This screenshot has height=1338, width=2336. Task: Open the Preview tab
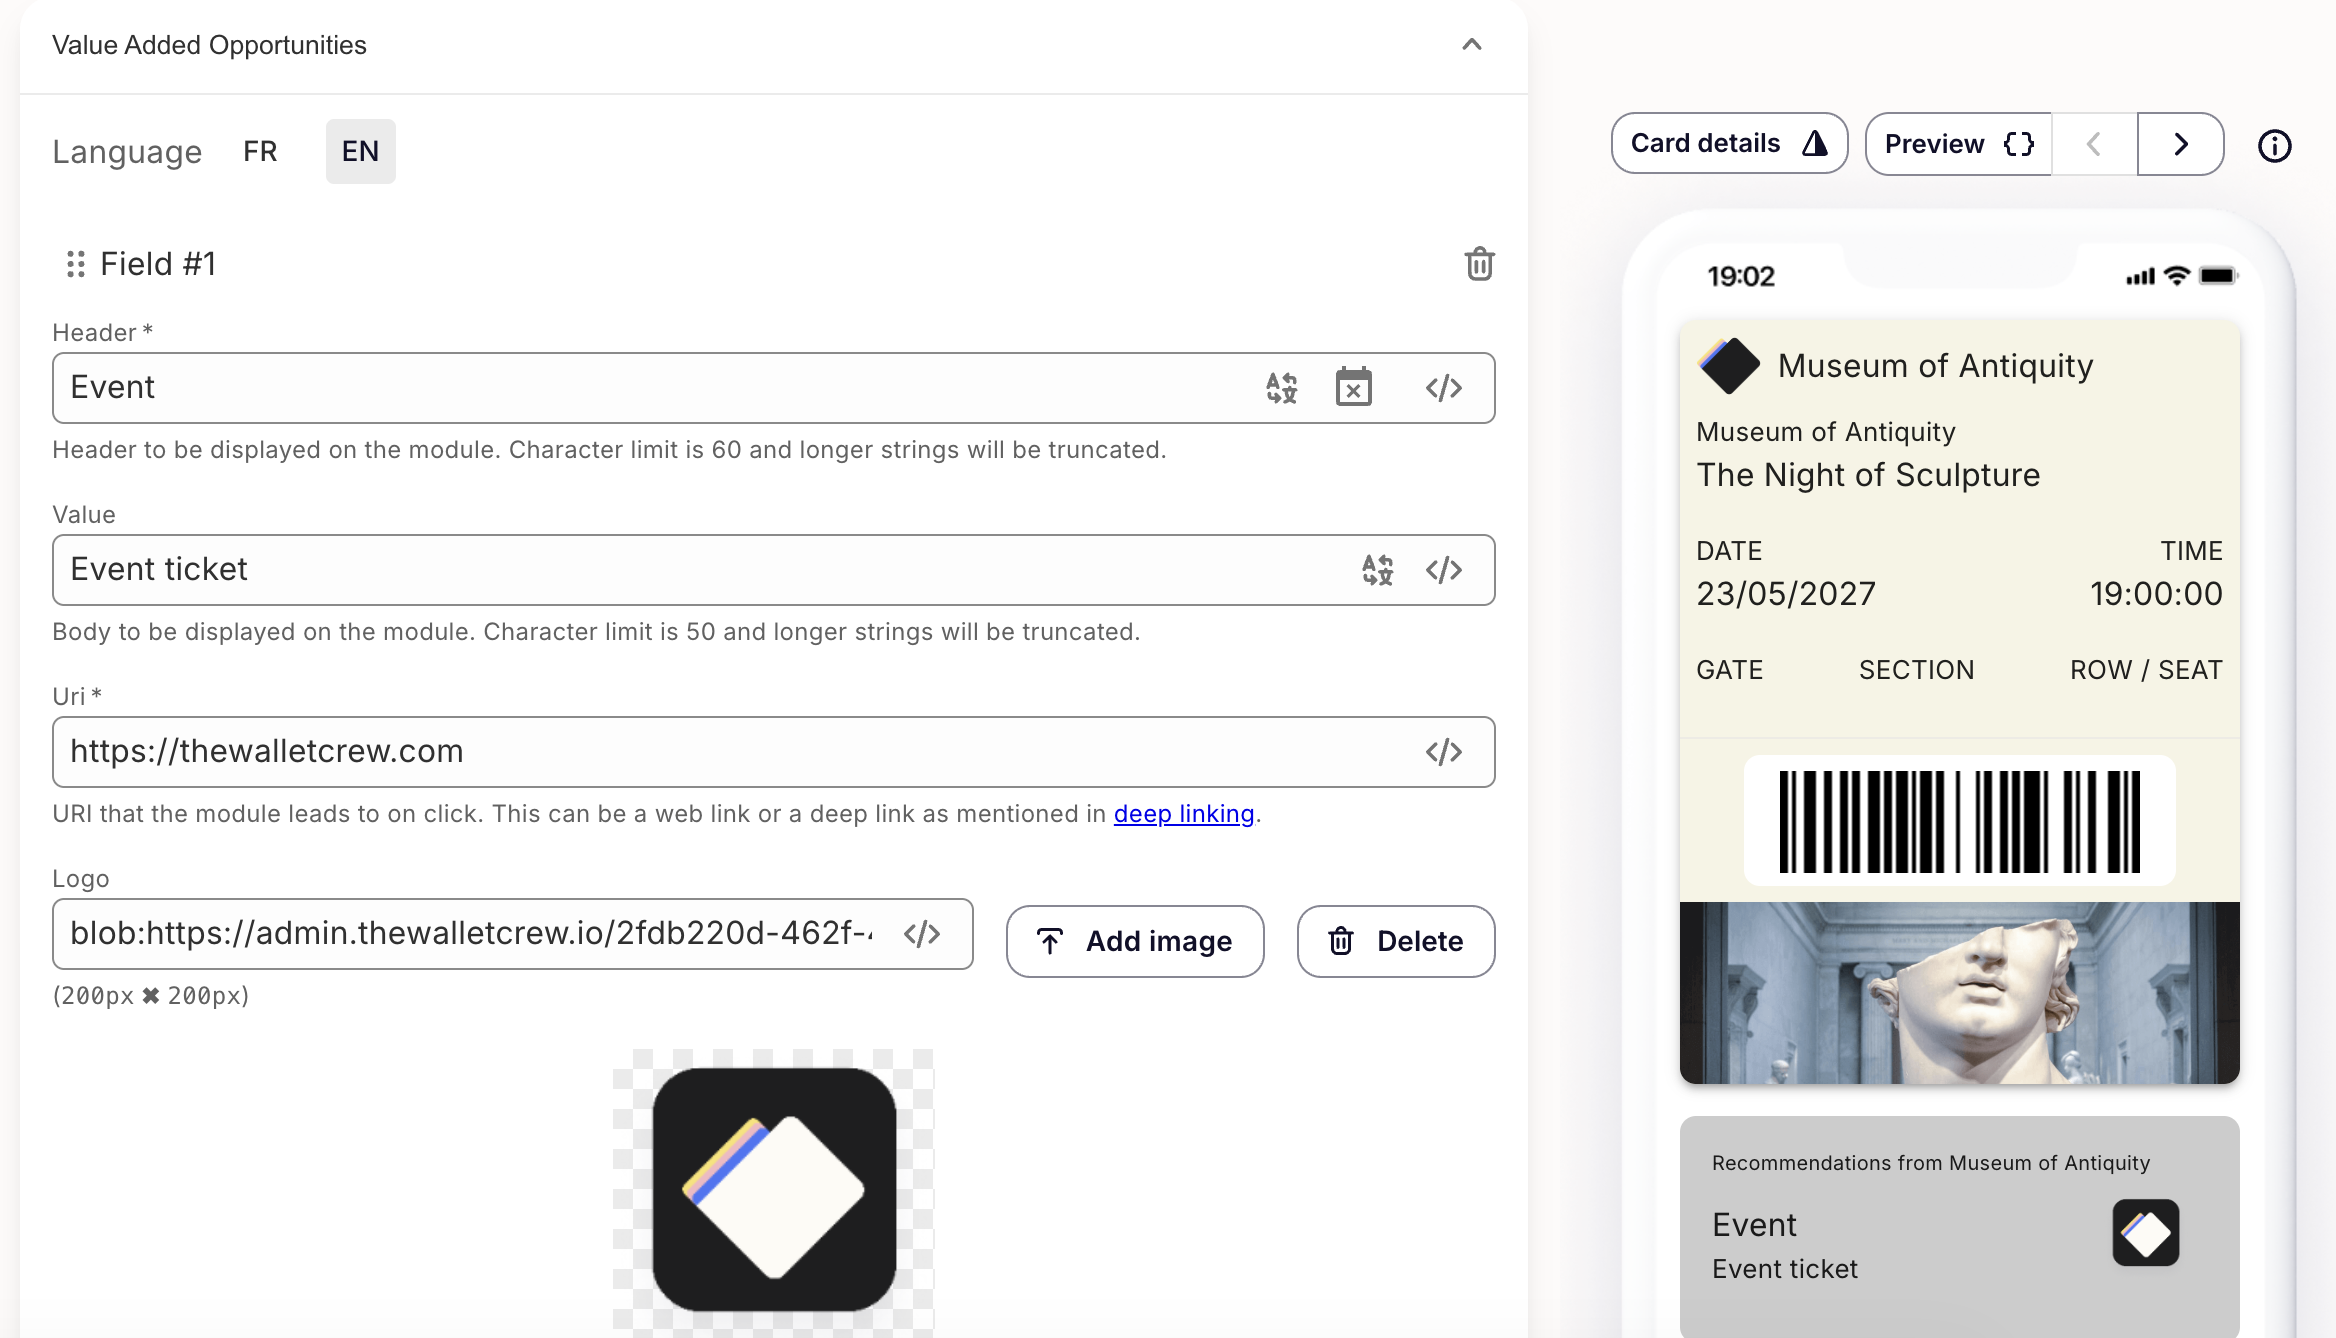[x=1935, y=143]
